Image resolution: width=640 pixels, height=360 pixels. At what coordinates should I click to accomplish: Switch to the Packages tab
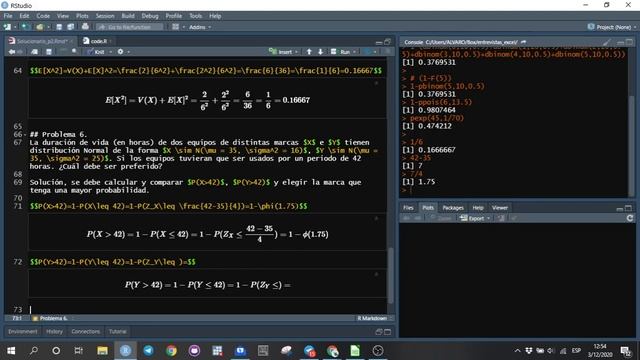click(453, 208)
